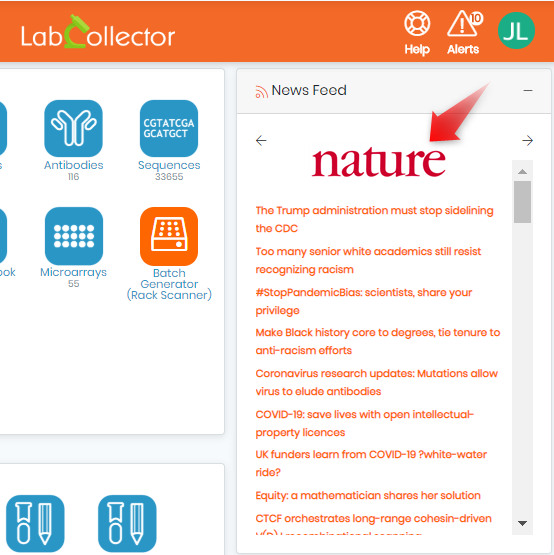Click the news list scroll down arrow
Screen dimensions: 554x555
[x=522, y=523]
